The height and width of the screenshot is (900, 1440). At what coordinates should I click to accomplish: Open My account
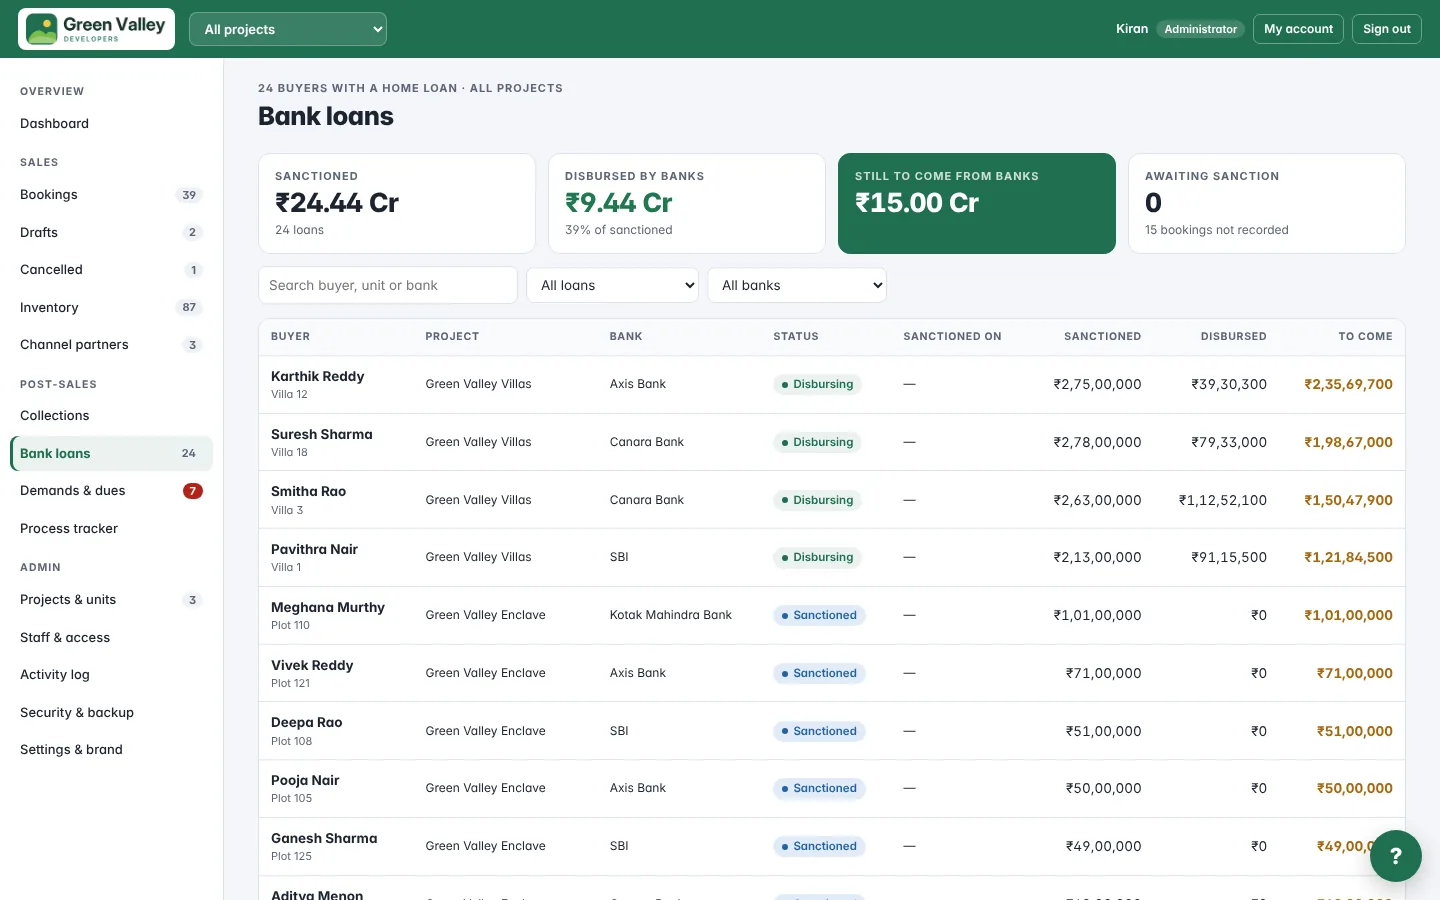1298,29
